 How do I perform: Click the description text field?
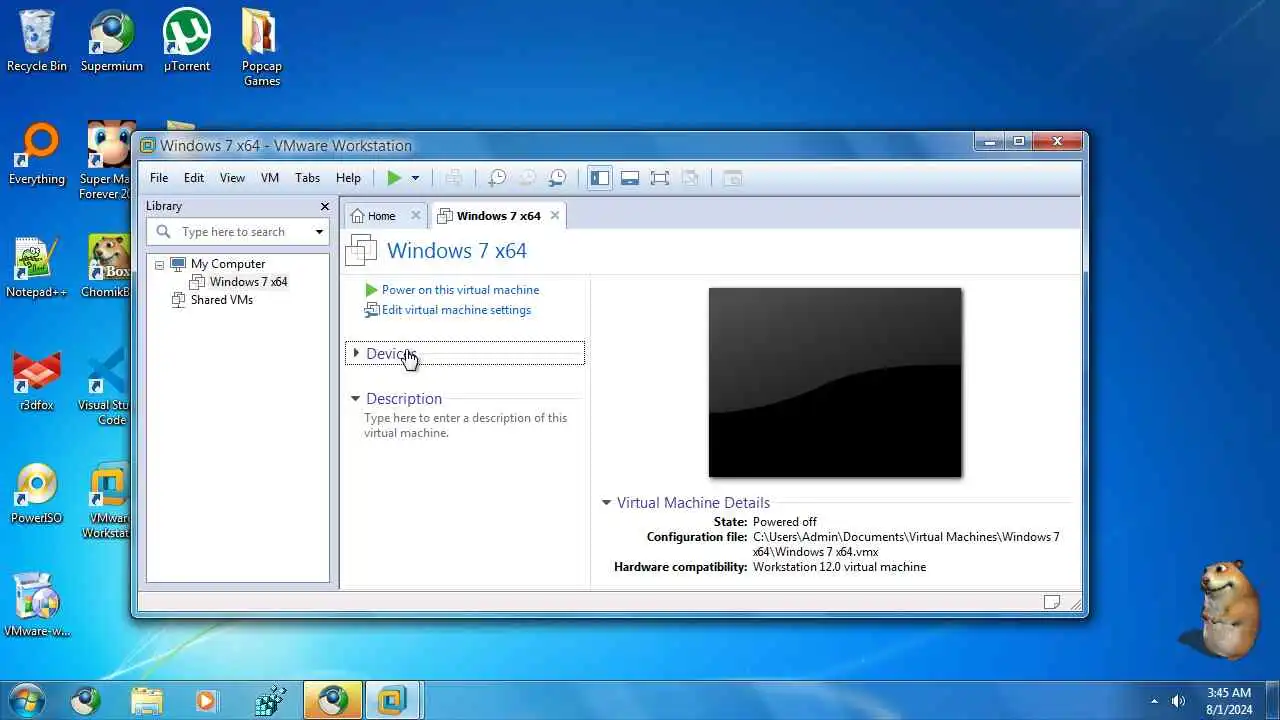466,426
